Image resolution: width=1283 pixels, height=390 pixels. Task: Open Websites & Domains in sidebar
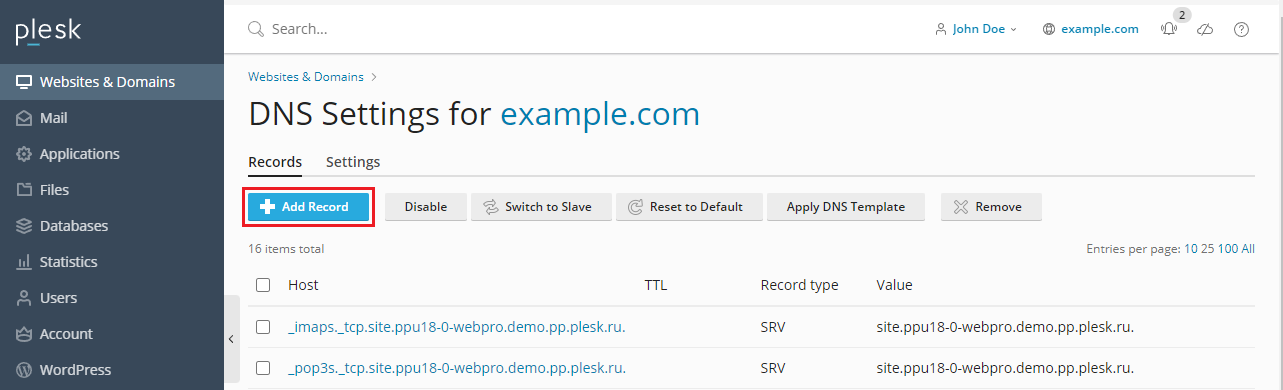(112, 82)
